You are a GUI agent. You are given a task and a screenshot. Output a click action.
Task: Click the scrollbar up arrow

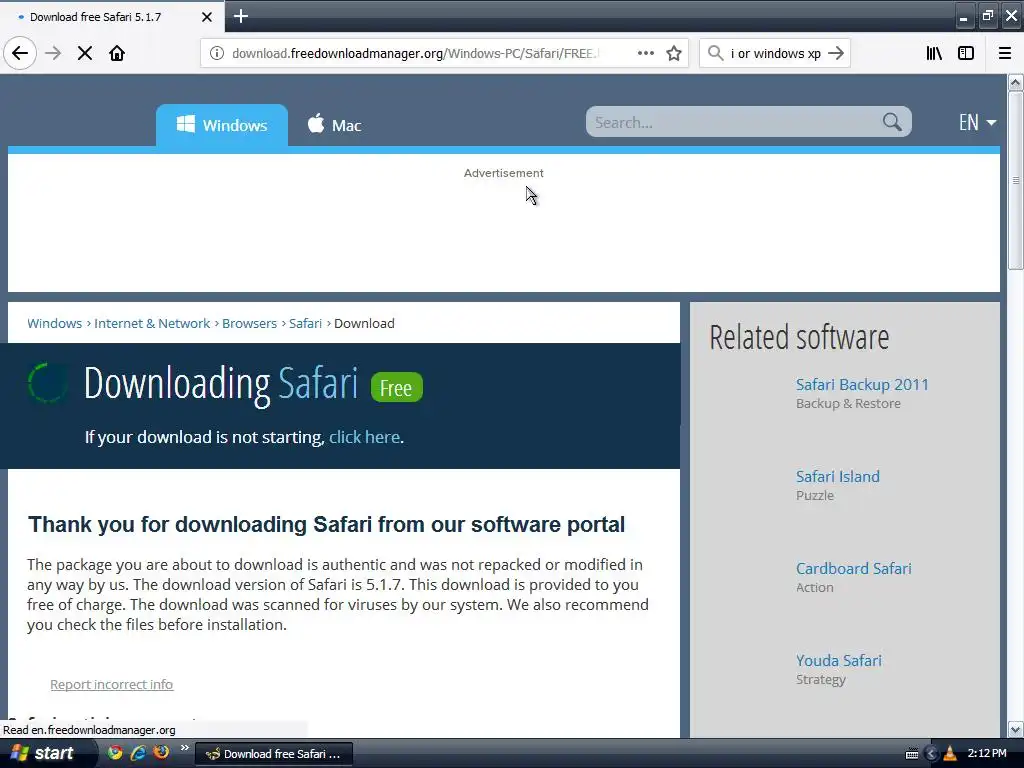click(x=1015, y=82)
